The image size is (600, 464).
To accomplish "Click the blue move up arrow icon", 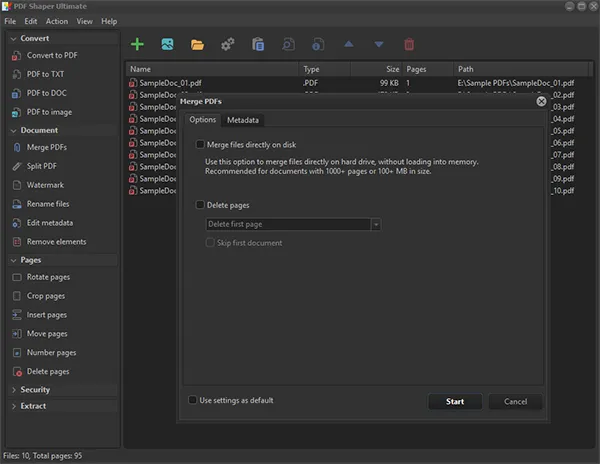I will [x=348, y=44].
